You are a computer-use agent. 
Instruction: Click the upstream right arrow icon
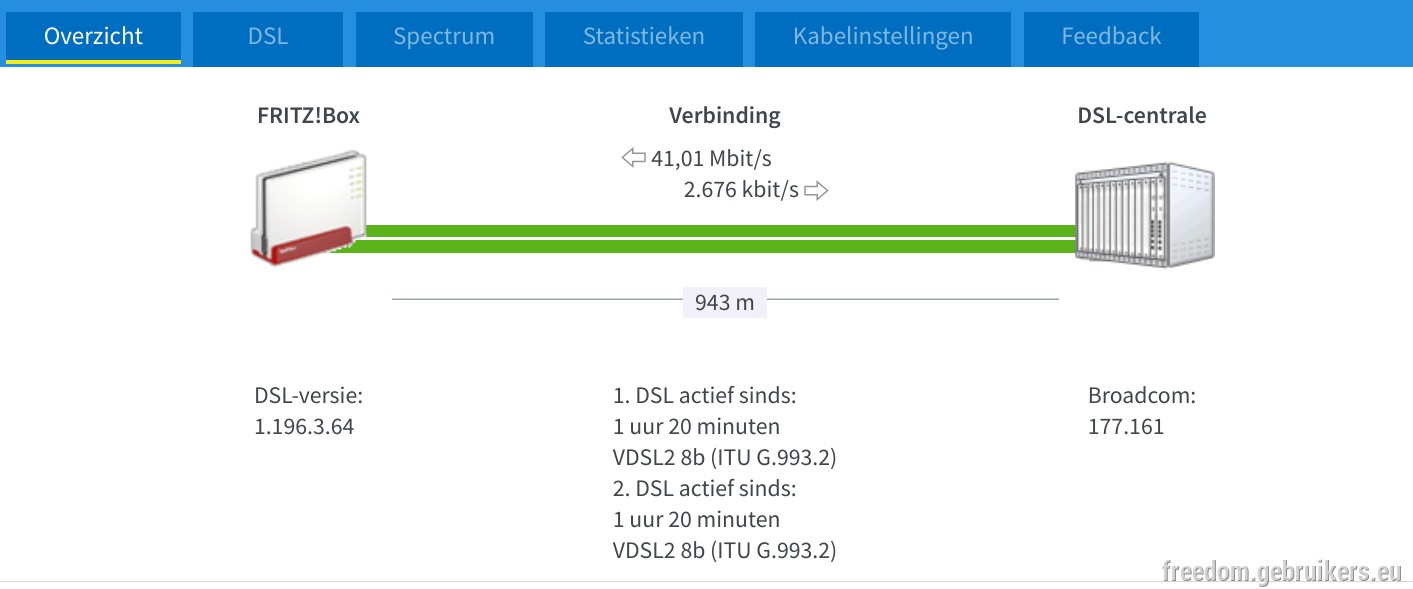pyautogui.click(x=817, y=190)
